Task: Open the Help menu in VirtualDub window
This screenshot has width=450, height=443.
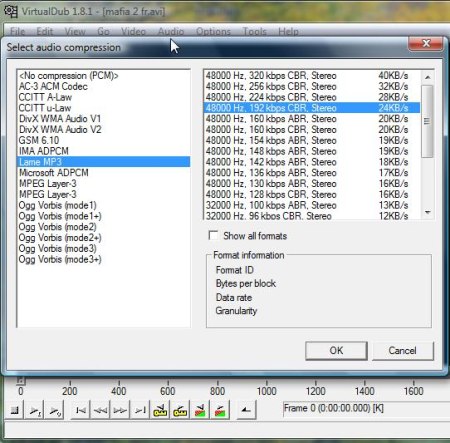Action: pos(288,32)
